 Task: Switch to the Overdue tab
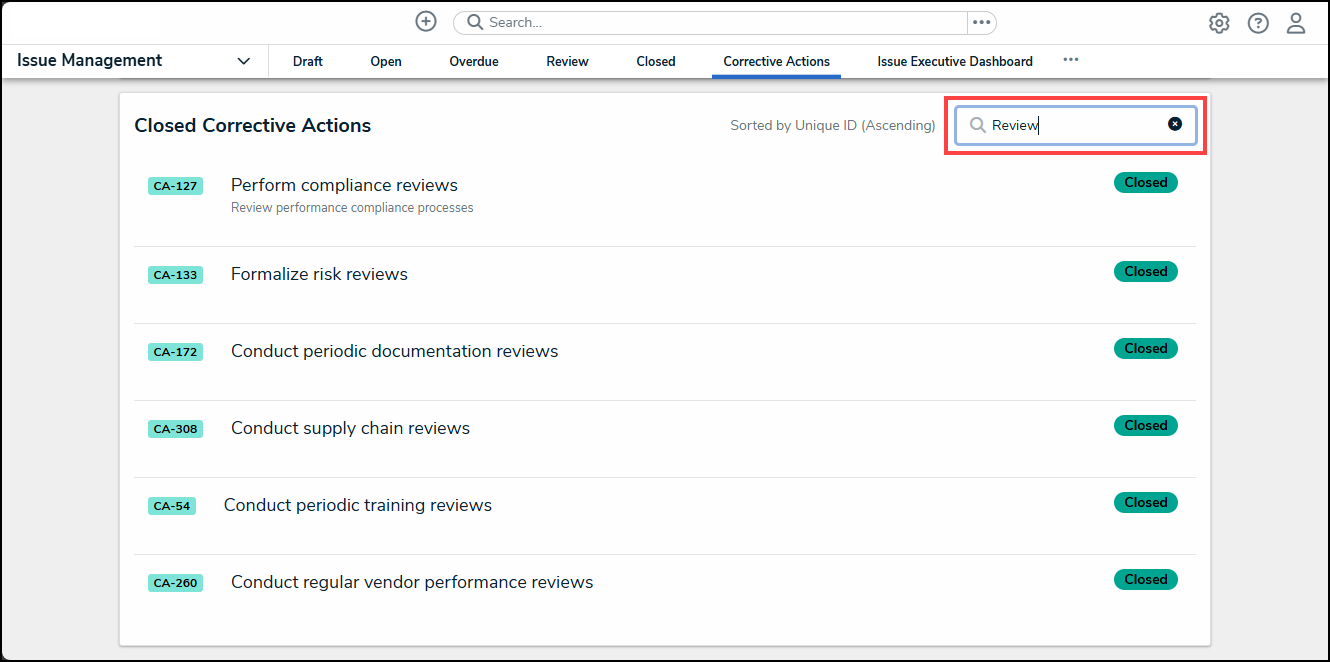(x=474, y=61)
